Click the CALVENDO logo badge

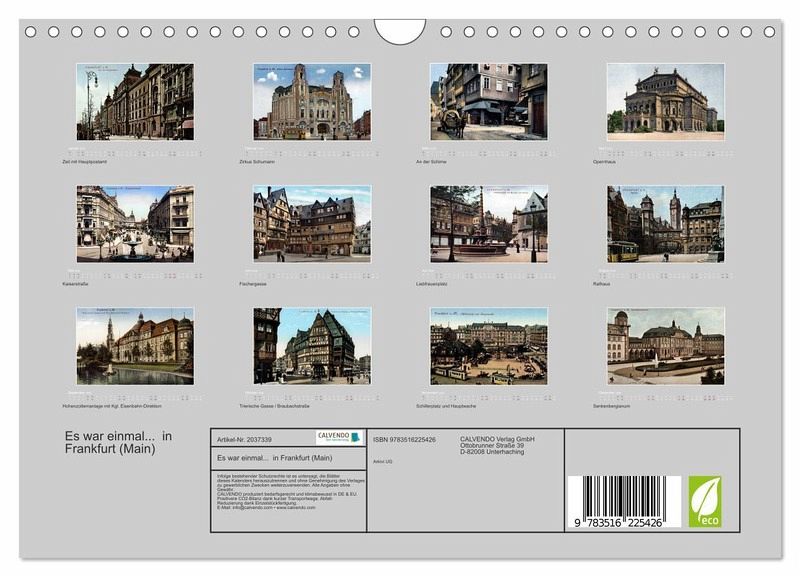338,437
